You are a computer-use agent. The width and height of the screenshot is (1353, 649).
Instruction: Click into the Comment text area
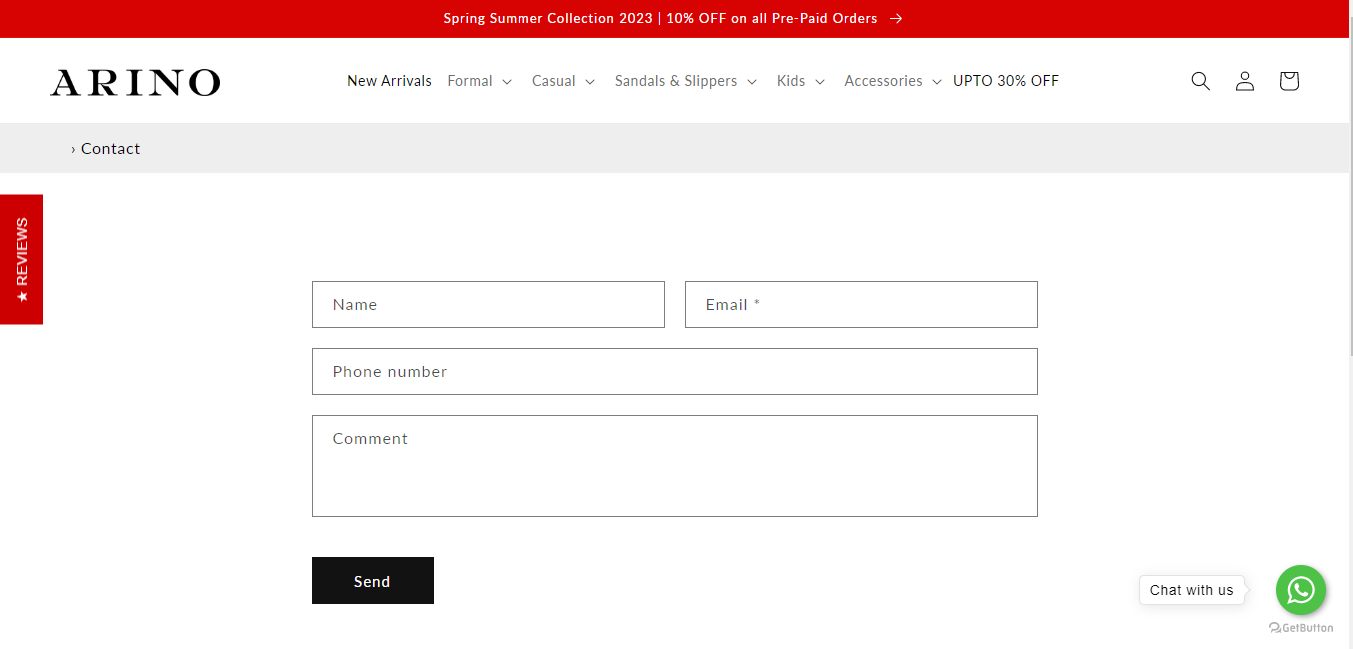675,466
